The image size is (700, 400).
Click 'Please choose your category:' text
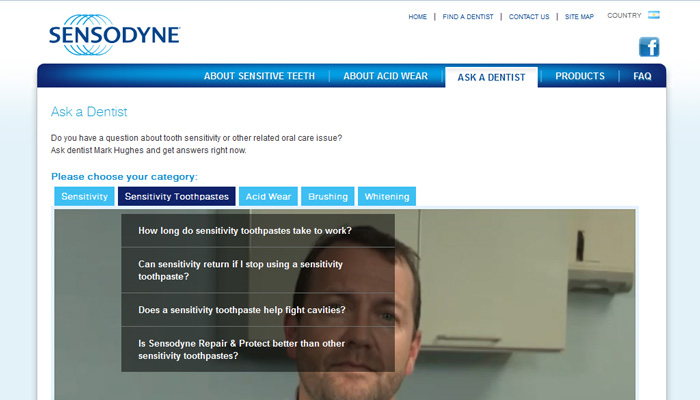(x=124, y=177)
